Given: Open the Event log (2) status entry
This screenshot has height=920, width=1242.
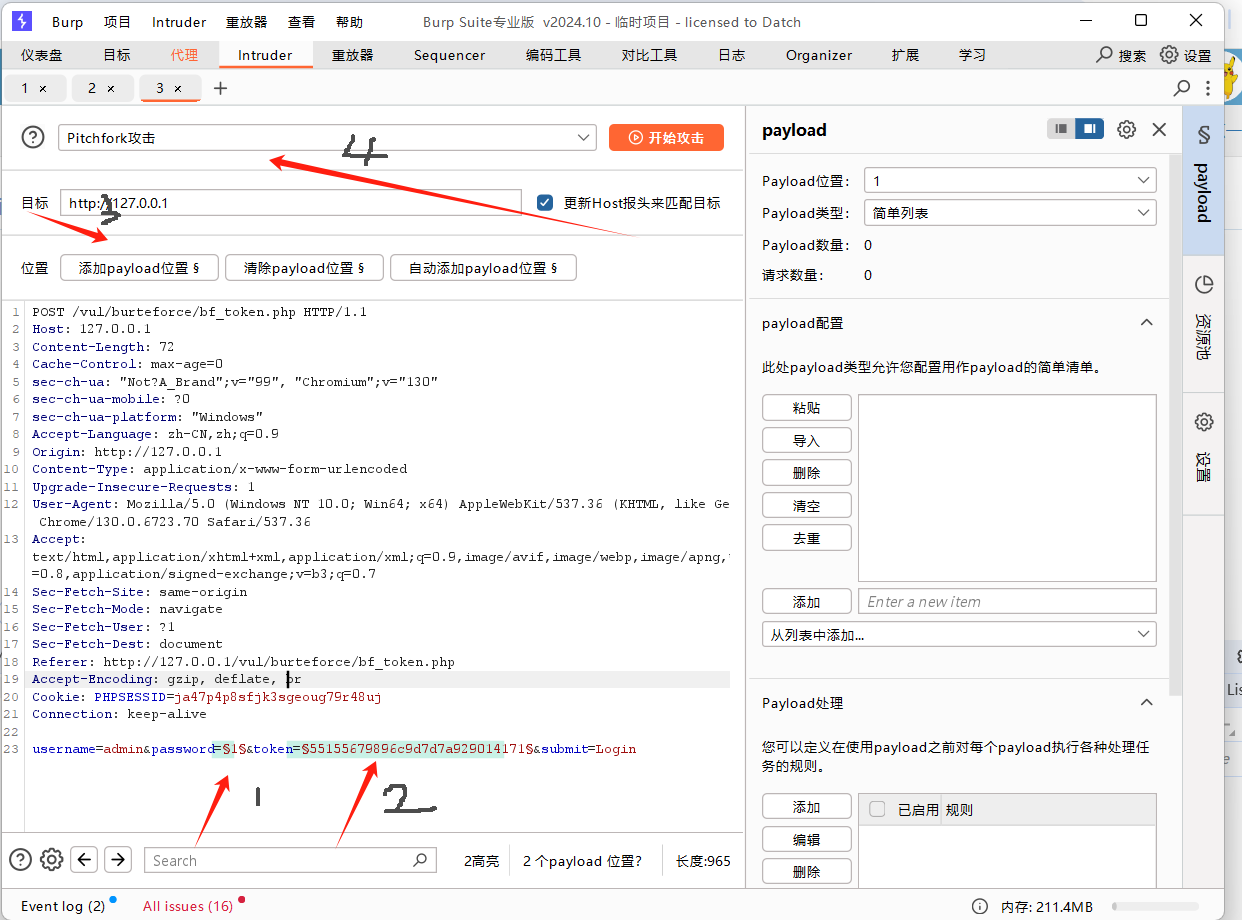Looking at the screenshot, I should (63, 906).
